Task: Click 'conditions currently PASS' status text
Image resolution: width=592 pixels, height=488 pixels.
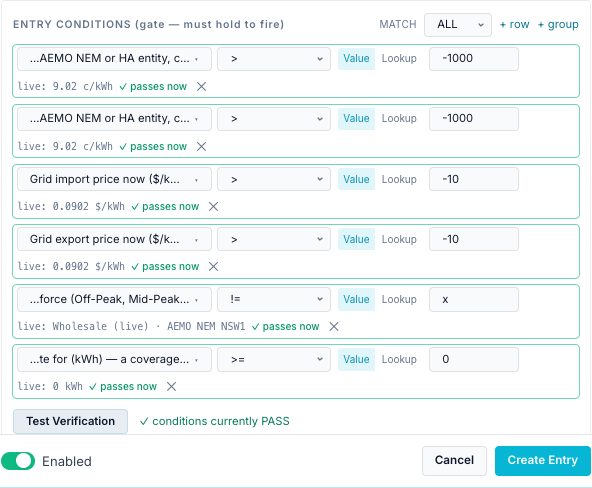Action: click(x=214, y=421)
